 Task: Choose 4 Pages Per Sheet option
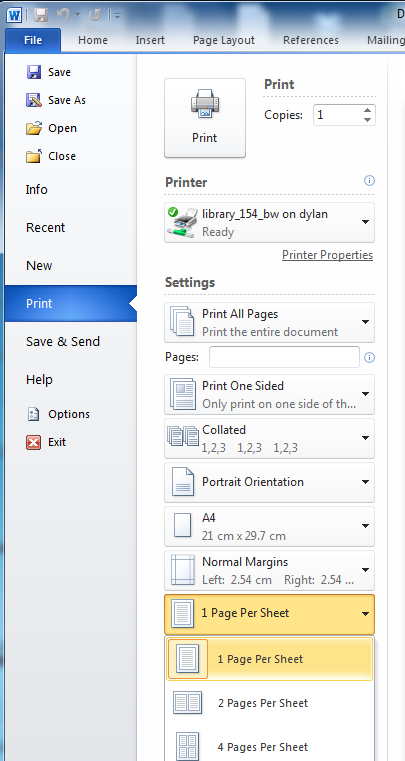click(x=270, y=745)
